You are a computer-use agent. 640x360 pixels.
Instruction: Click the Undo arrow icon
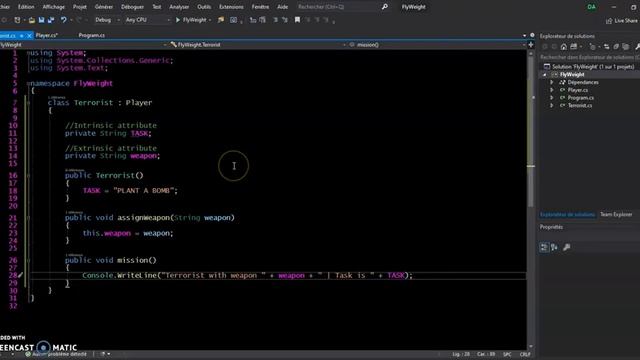point(63,20)
